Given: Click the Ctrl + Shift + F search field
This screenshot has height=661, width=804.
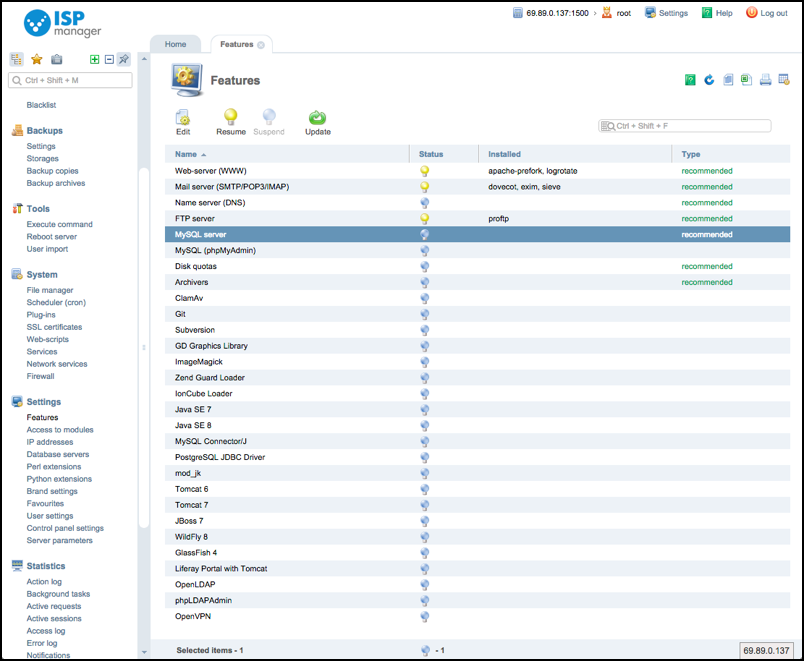Looking at the screenshot, I should tap(691, 126).
